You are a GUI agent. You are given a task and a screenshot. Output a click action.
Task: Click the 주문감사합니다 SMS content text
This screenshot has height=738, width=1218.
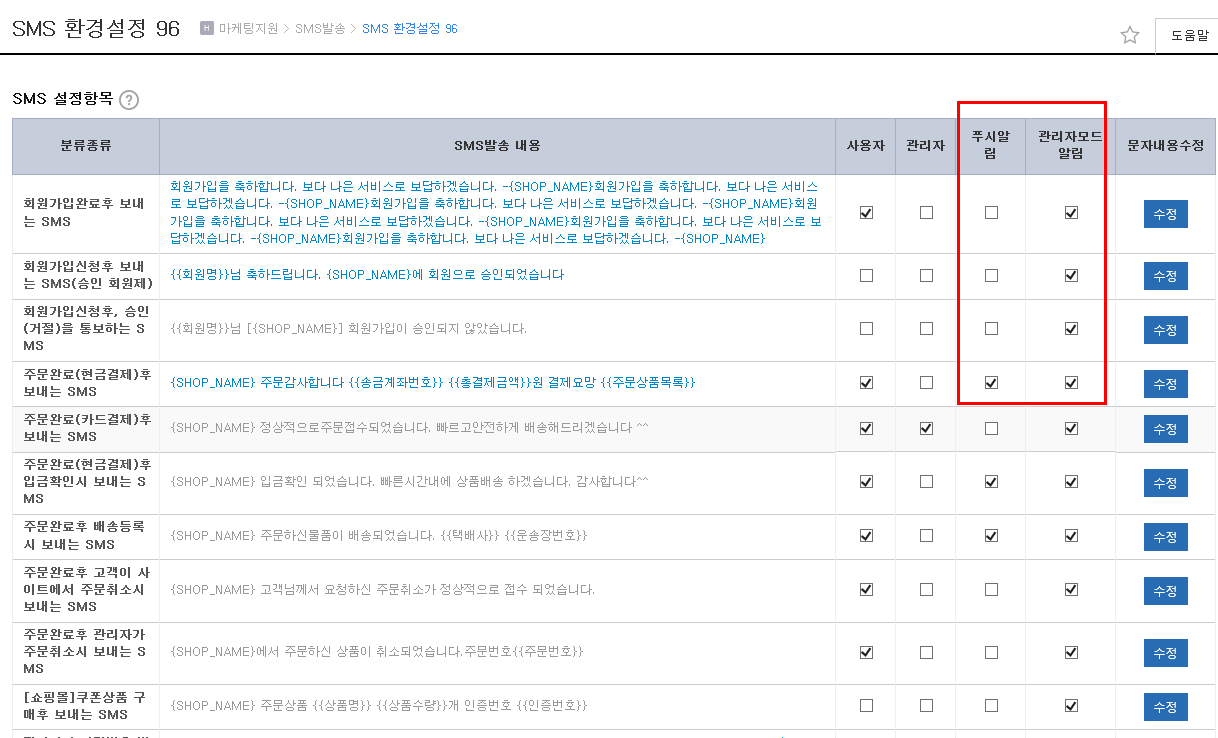tap(433, 383)
